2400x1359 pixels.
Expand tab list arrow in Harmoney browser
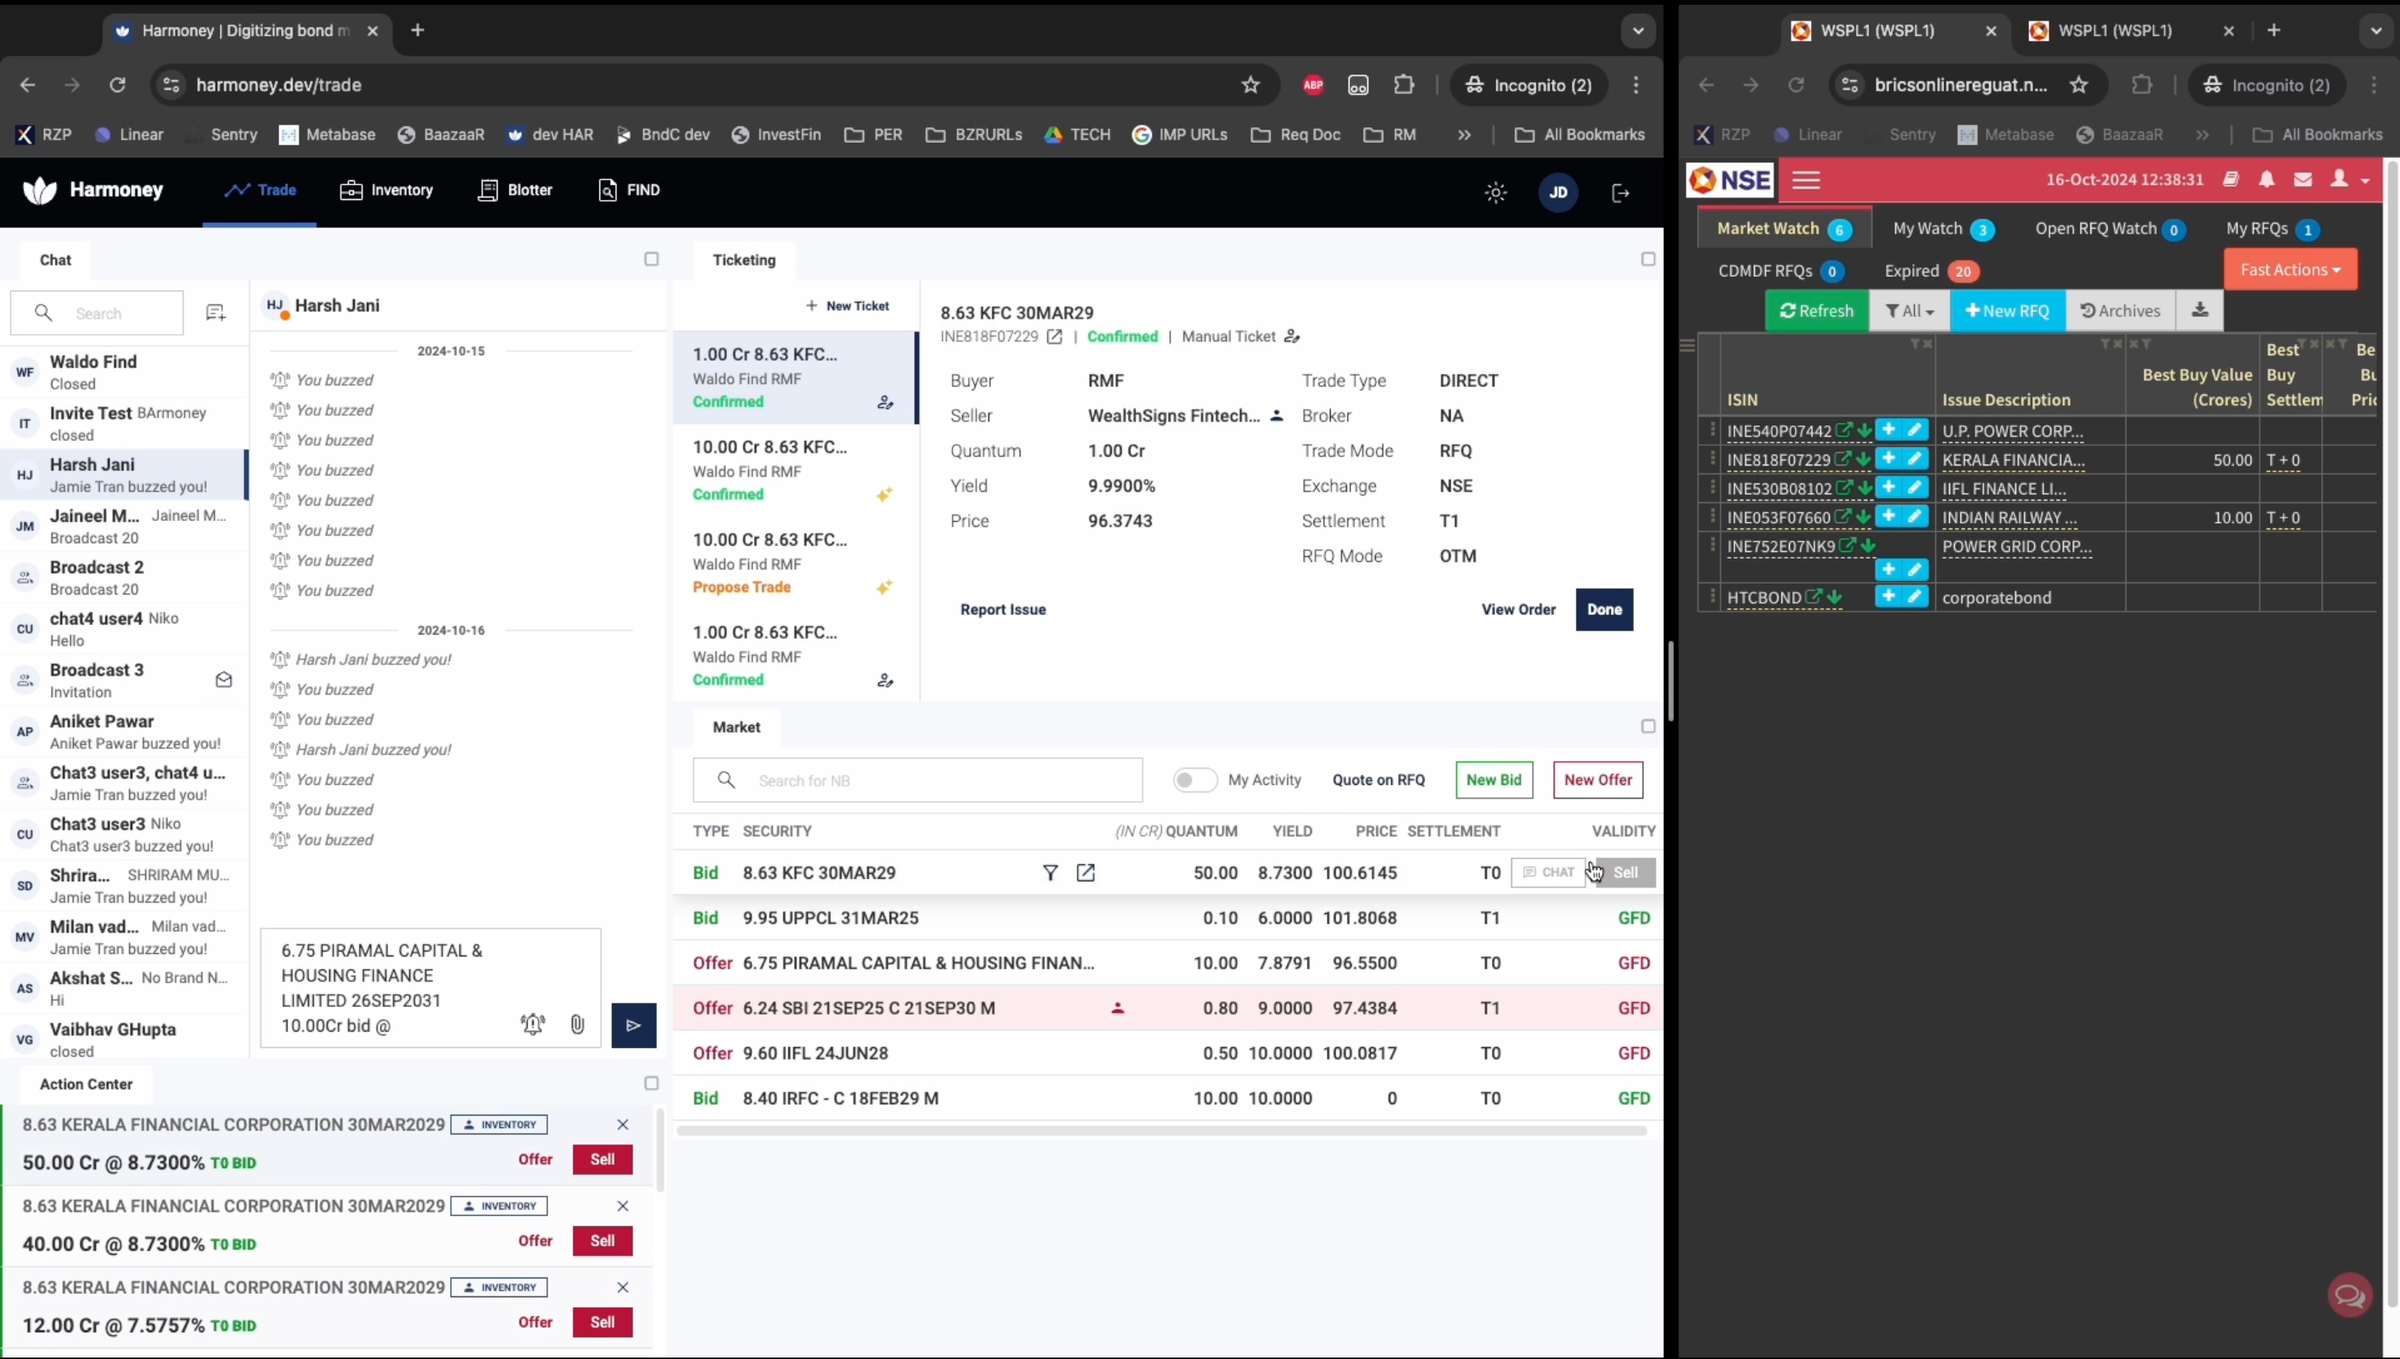click(1637, 30)
